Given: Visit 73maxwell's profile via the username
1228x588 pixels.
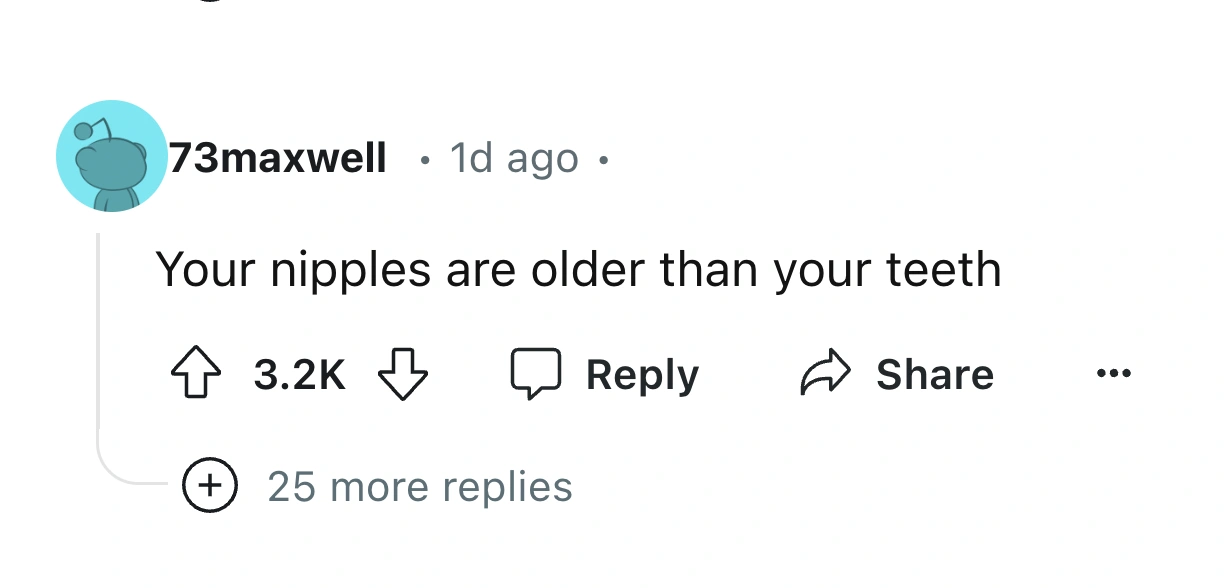Looking at the screenshot, I should [277, 157].
